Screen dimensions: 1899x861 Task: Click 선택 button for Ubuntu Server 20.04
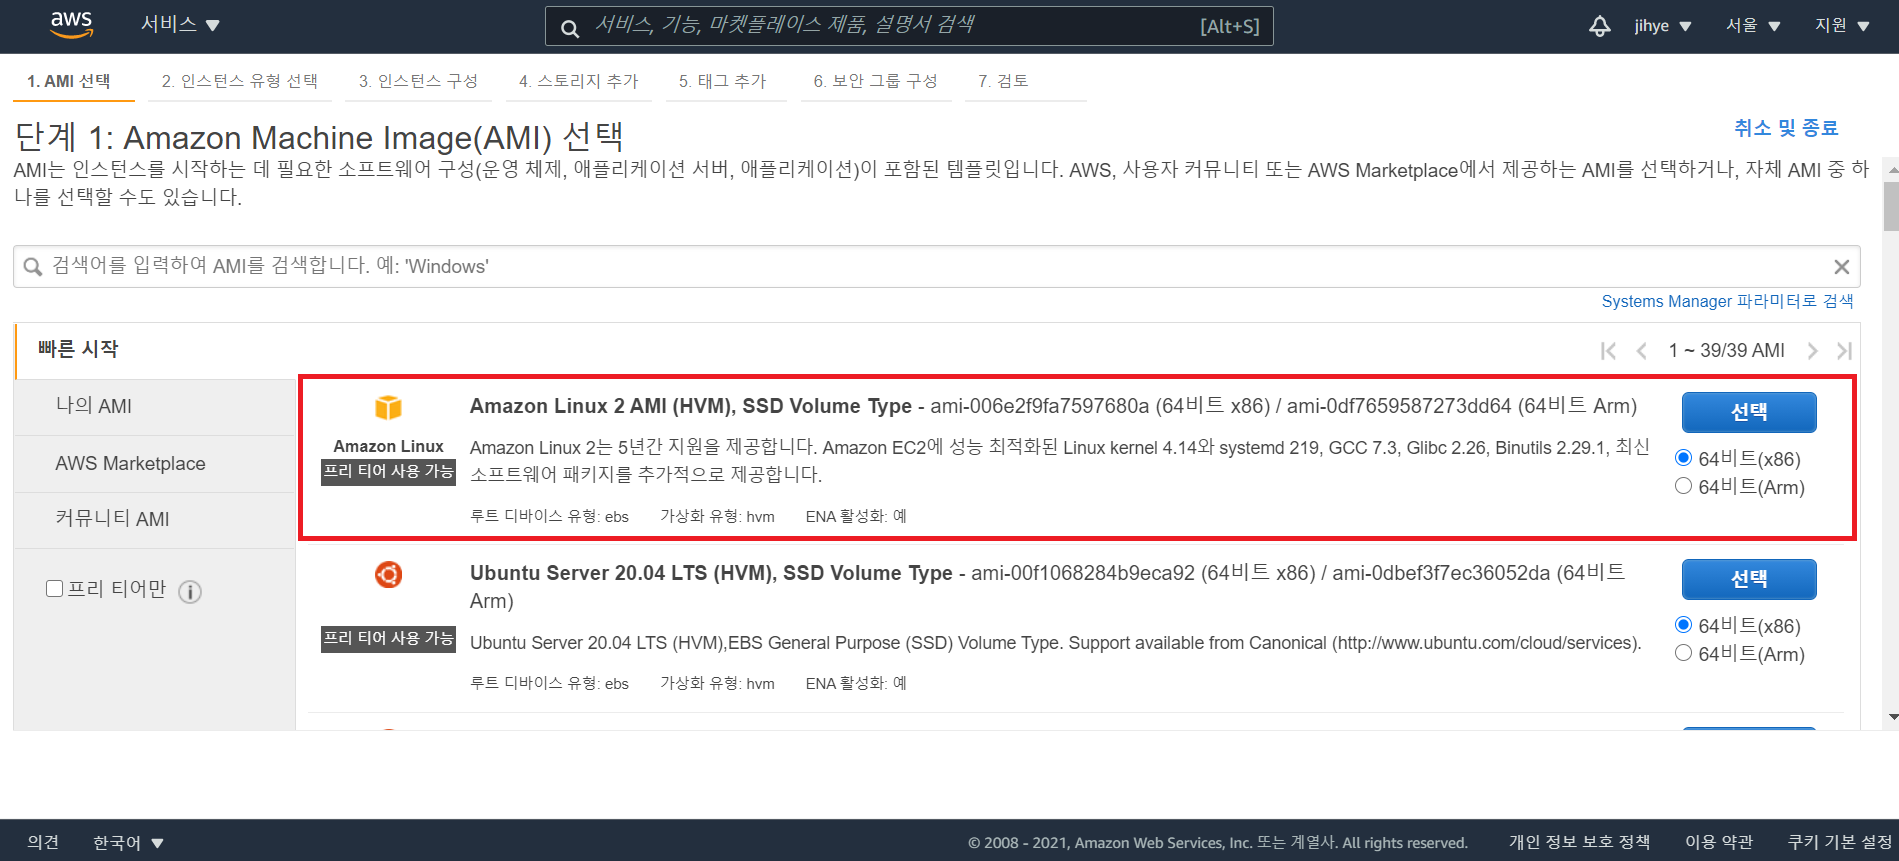[x=1749, y=579]
